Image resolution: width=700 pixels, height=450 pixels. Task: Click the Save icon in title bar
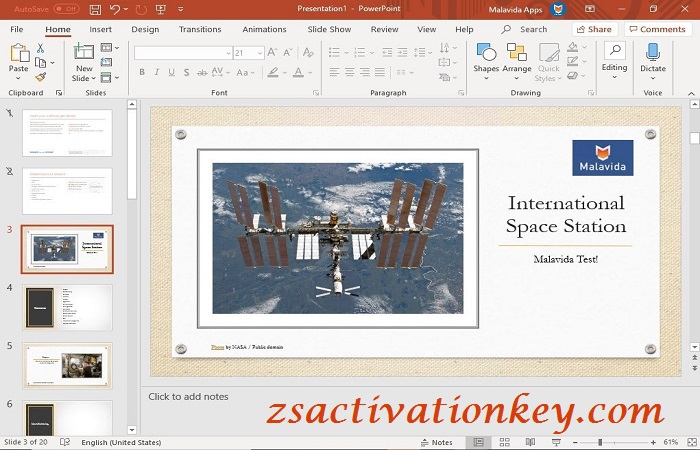coord(95,9)
